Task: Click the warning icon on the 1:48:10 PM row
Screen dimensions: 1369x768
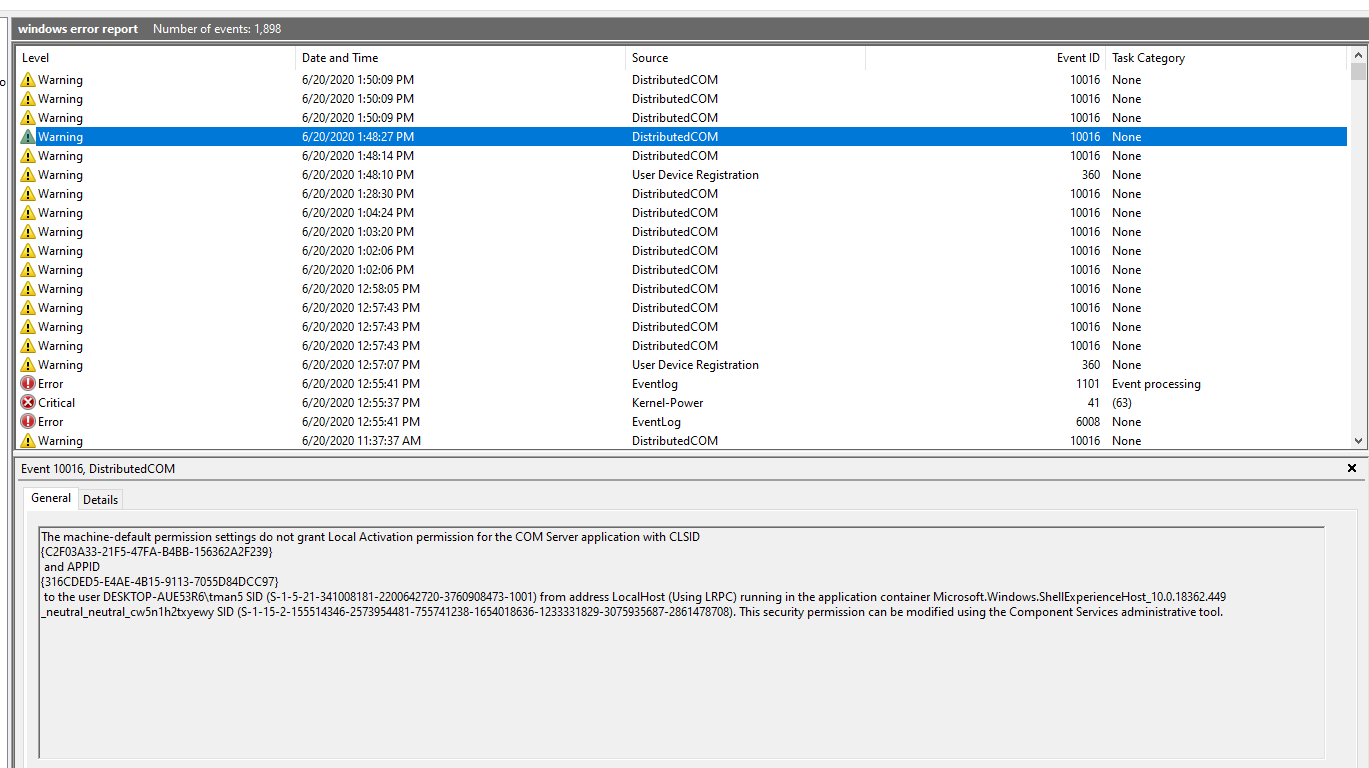Action: click(x=28, y=175)
